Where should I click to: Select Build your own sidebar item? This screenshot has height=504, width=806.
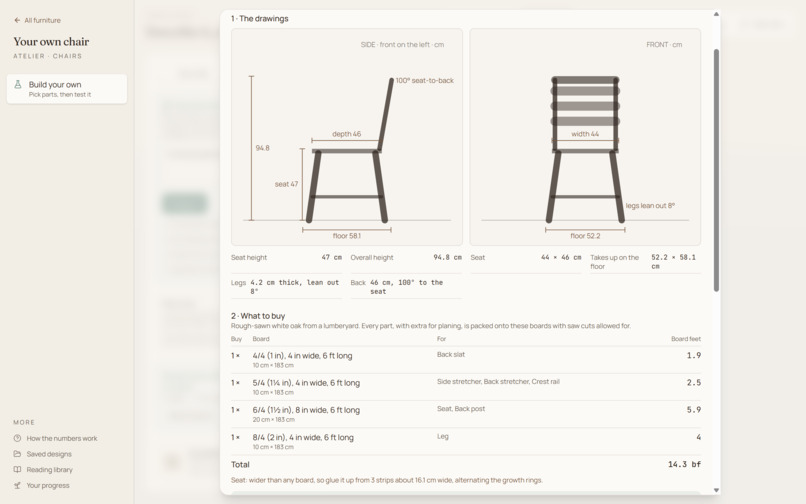point(67,89)
